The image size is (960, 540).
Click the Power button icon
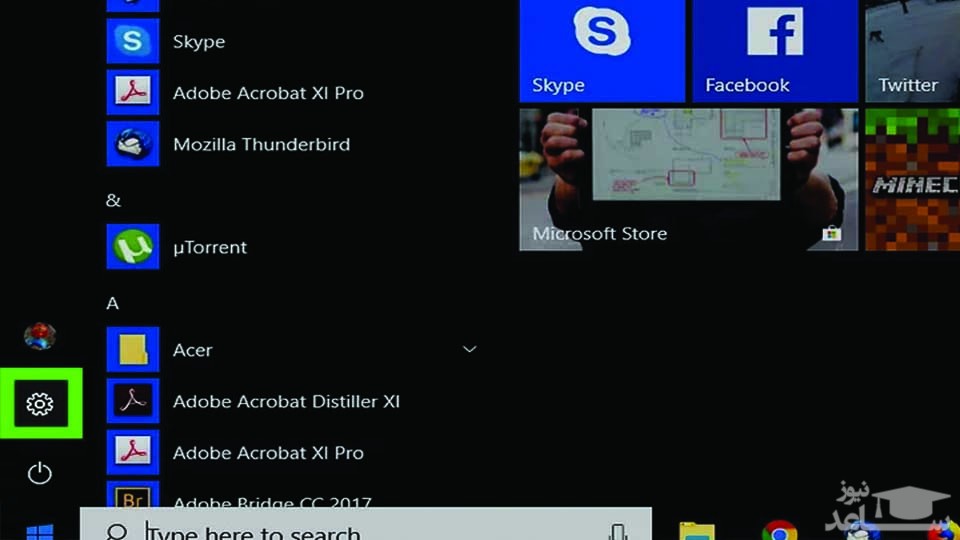coord(40,473)
